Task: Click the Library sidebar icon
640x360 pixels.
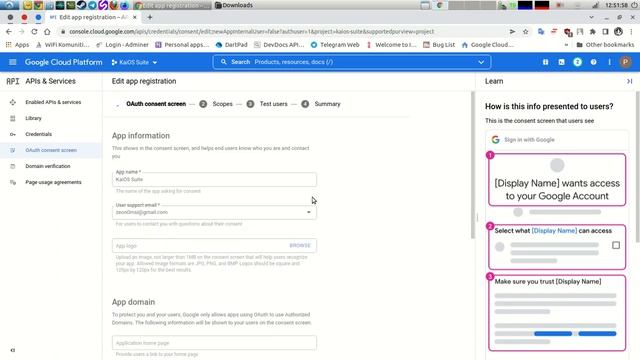Action: pos(13,118)
